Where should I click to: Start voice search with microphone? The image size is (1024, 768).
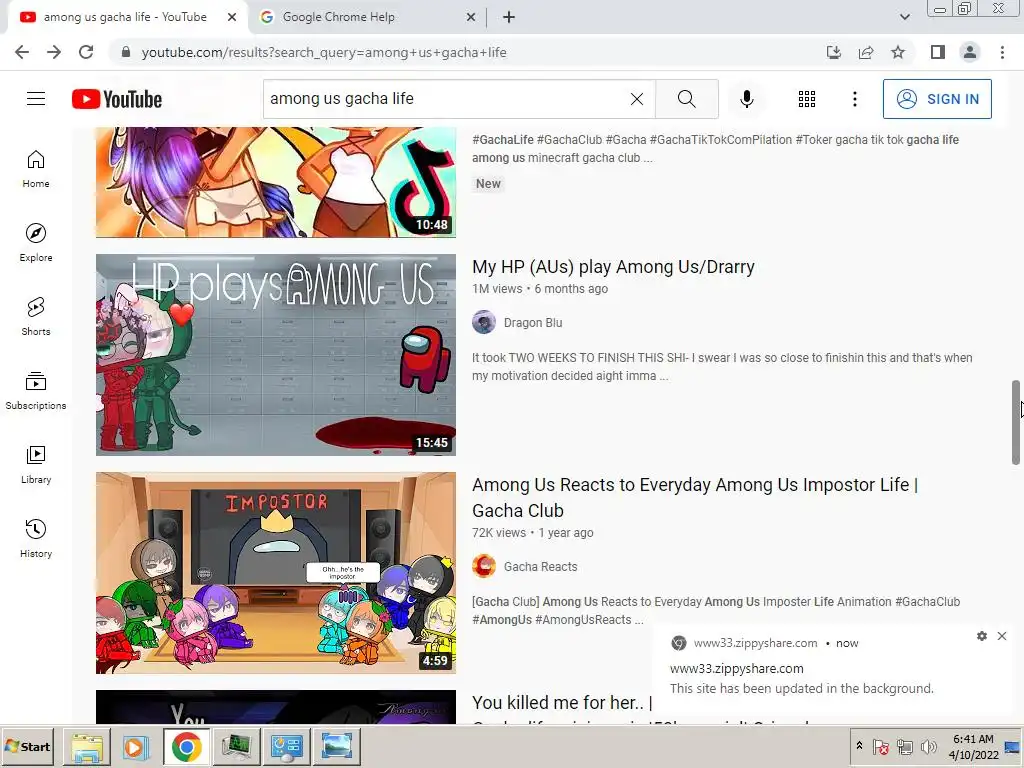point(747,99)
